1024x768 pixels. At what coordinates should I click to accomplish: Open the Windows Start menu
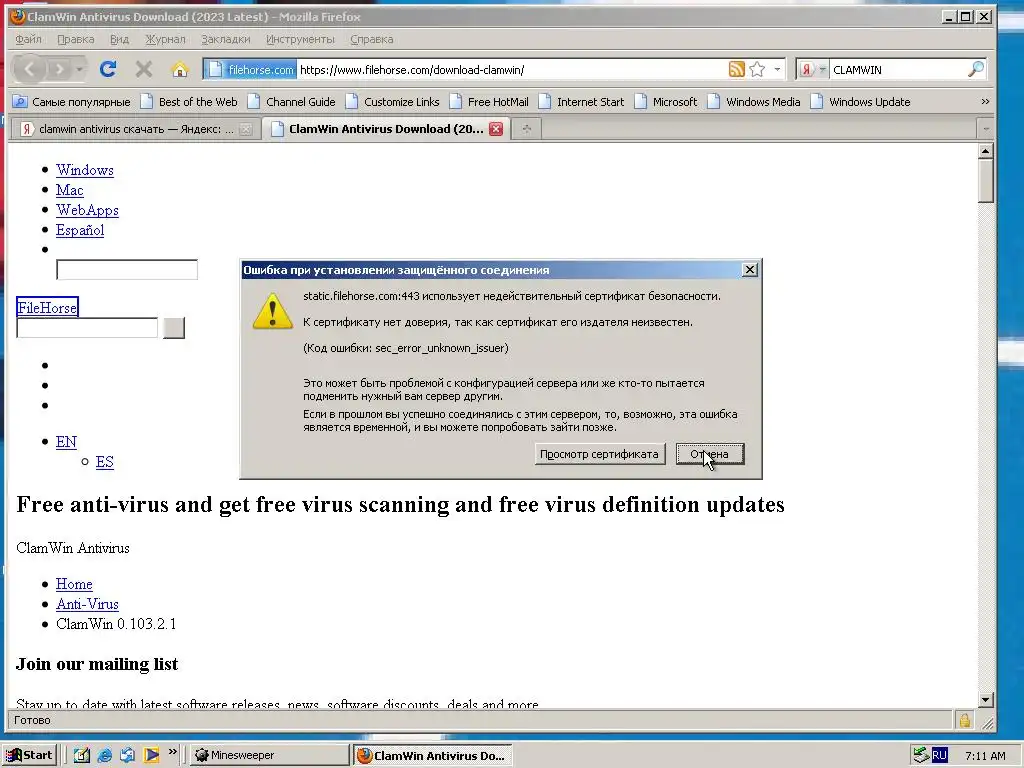(x=29, y=755)
